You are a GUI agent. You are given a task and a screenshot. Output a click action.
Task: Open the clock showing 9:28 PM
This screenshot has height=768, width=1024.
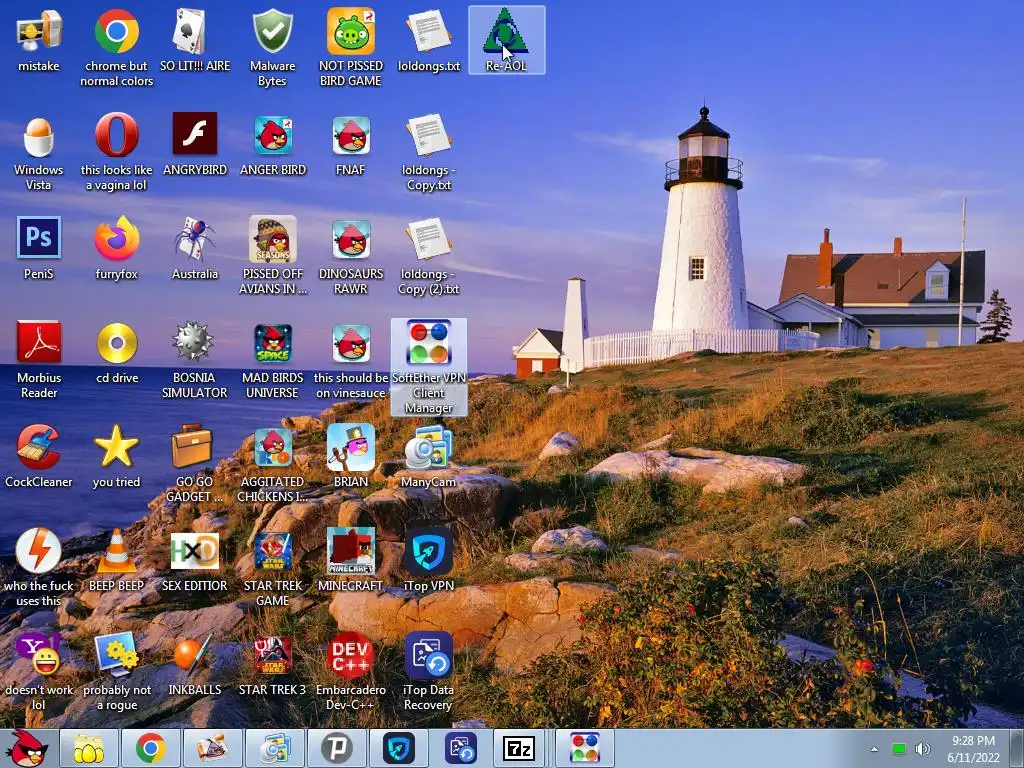click(x=973, y=749)
